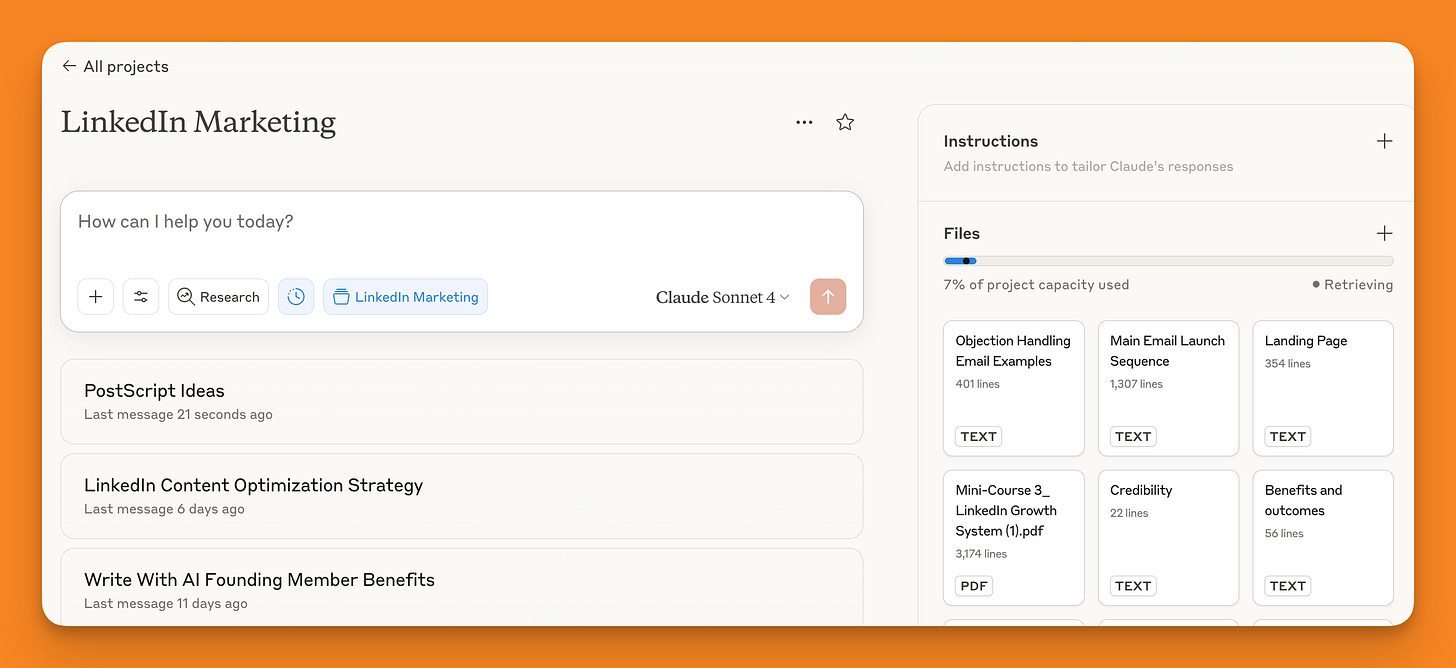Open the PostScript Ideas conversation
The width and height of the screenshot is (1456, 668).
462,401
